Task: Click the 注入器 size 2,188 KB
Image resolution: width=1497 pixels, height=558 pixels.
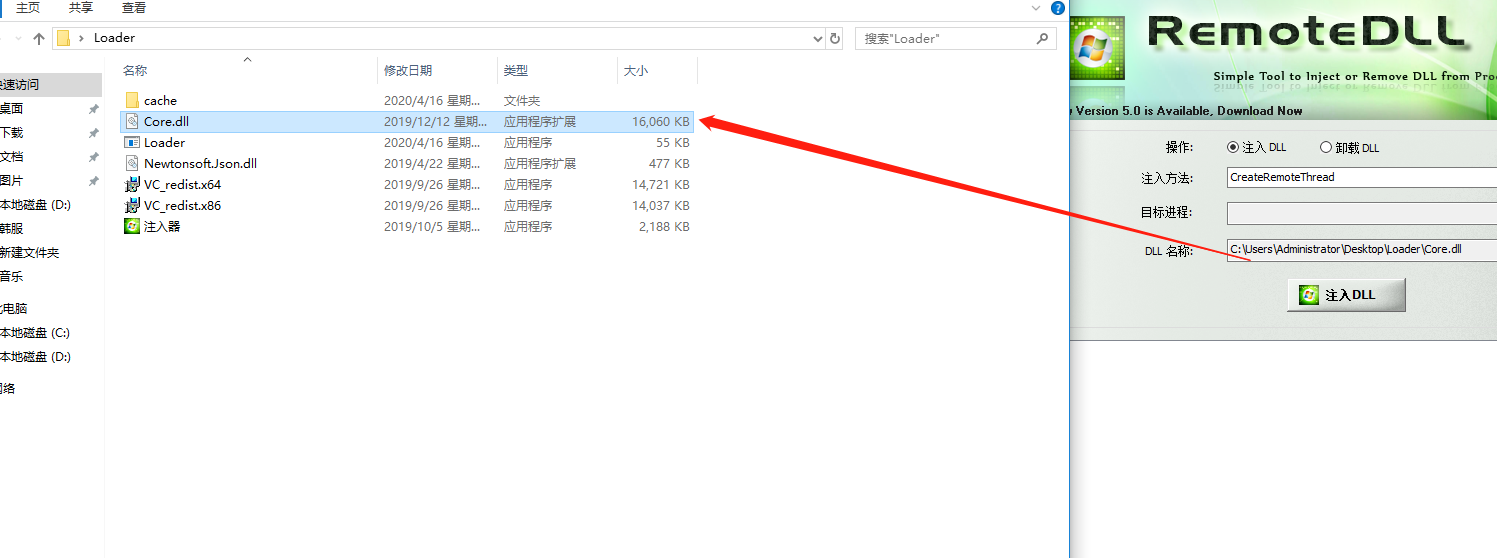Action: (x=664, y=227)
